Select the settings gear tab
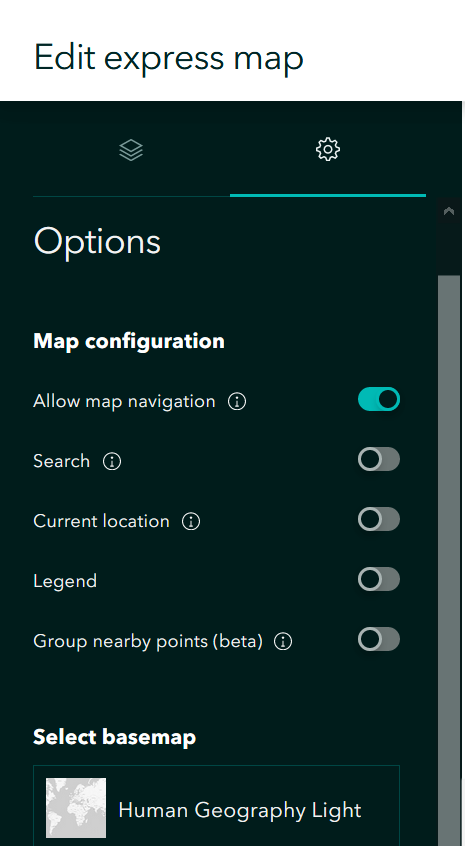The image size is (465, 846). [327, 149]
